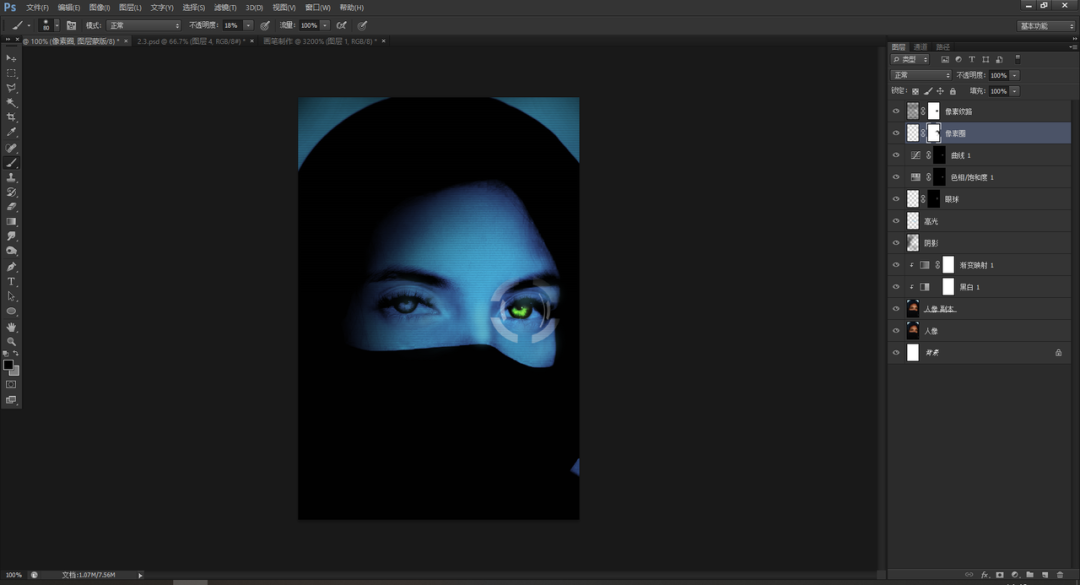Select the Pen tool
This screenshot has width=1080, height=585.
pos(11,267)
